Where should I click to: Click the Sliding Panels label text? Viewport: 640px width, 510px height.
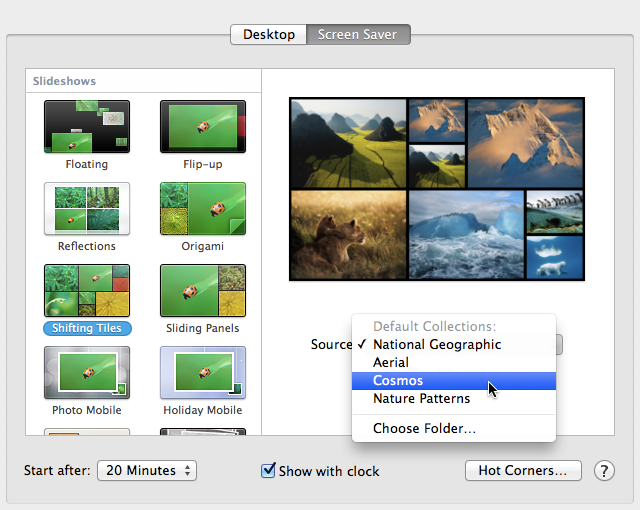click(x=203, y=328)
